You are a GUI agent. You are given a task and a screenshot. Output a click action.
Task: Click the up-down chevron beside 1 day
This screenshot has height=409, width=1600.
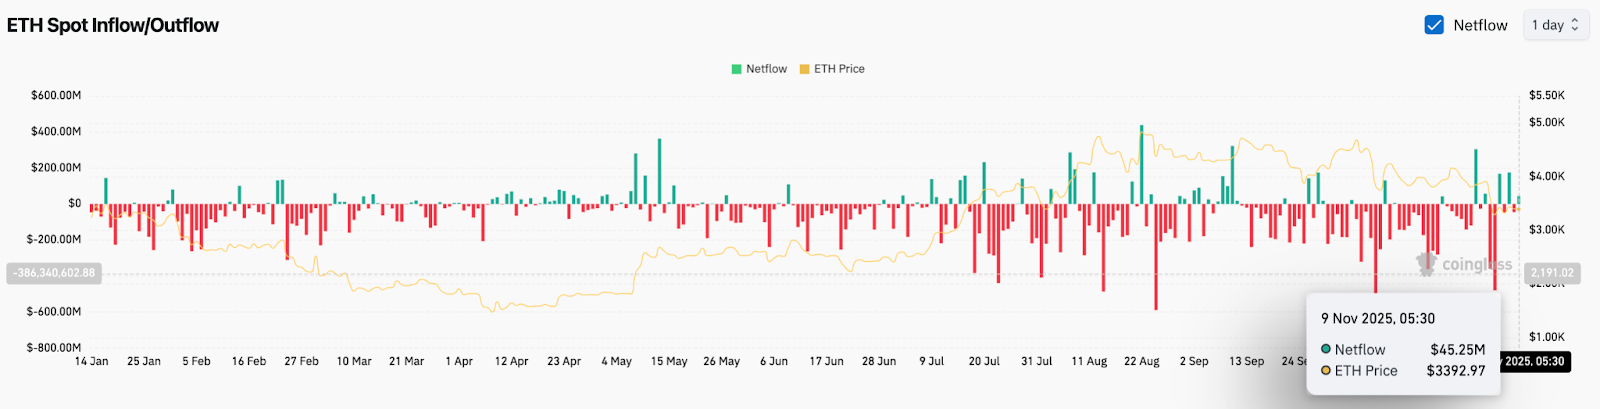pyautogui.click(x=1575, y=25)
